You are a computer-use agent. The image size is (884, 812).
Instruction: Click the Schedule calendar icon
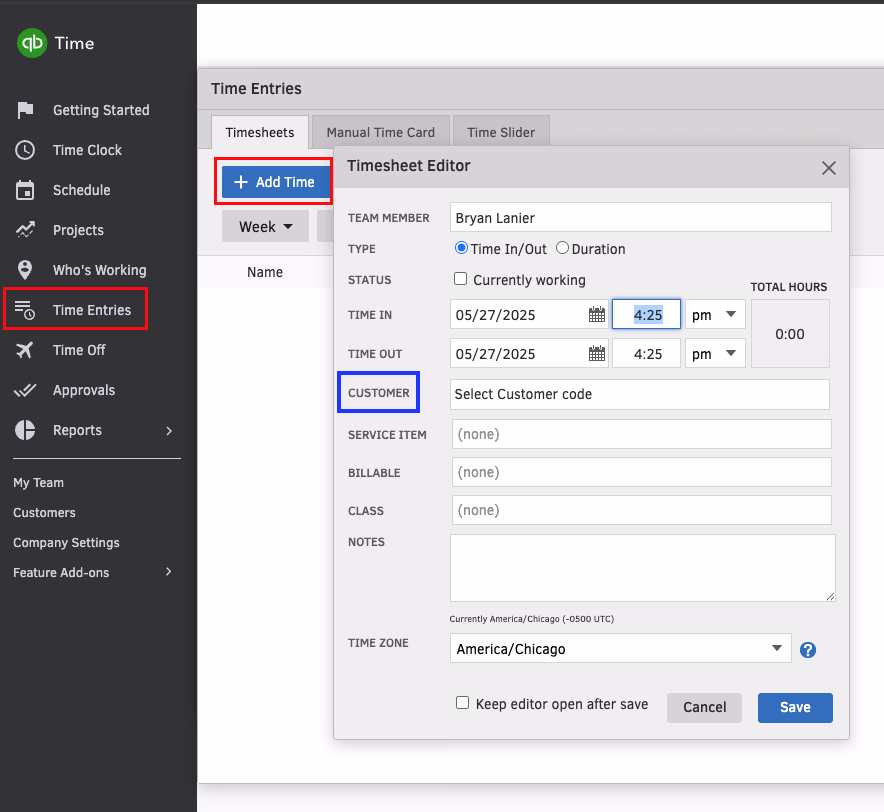[25, 190]
